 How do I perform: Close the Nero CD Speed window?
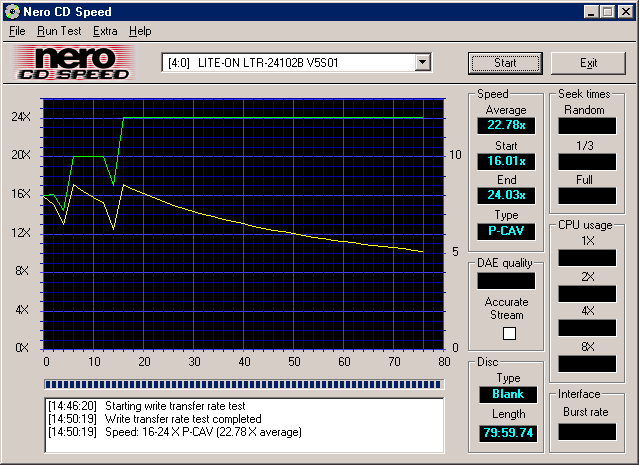[x=626, y=11]
